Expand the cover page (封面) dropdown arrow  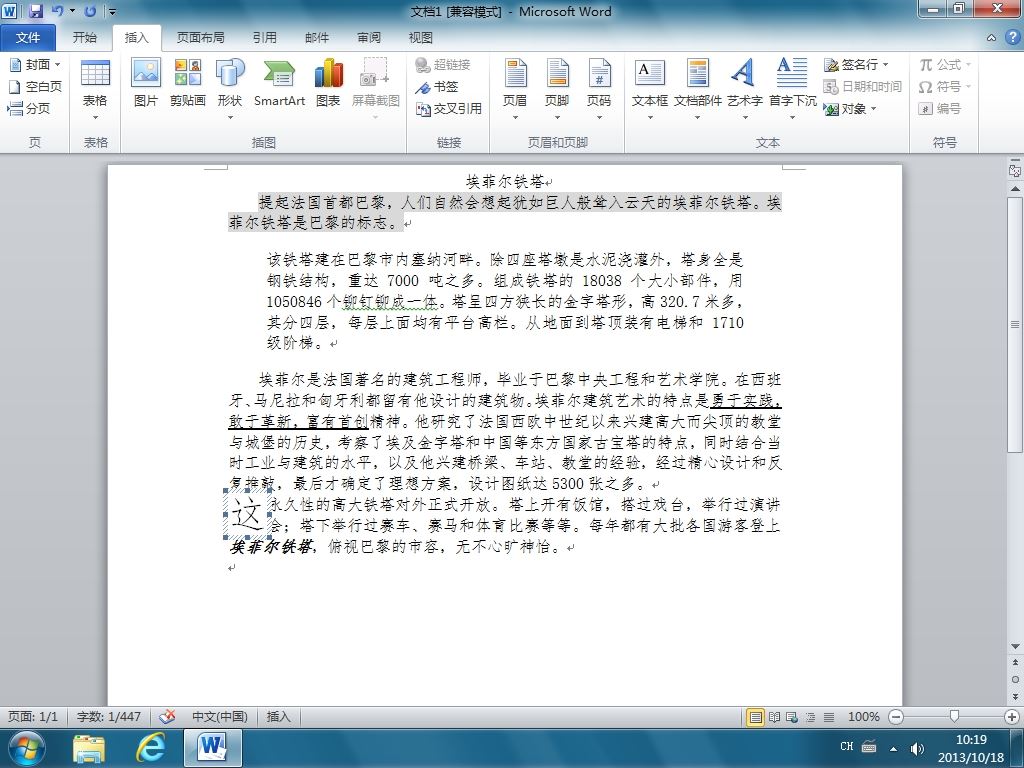point(57,64)
